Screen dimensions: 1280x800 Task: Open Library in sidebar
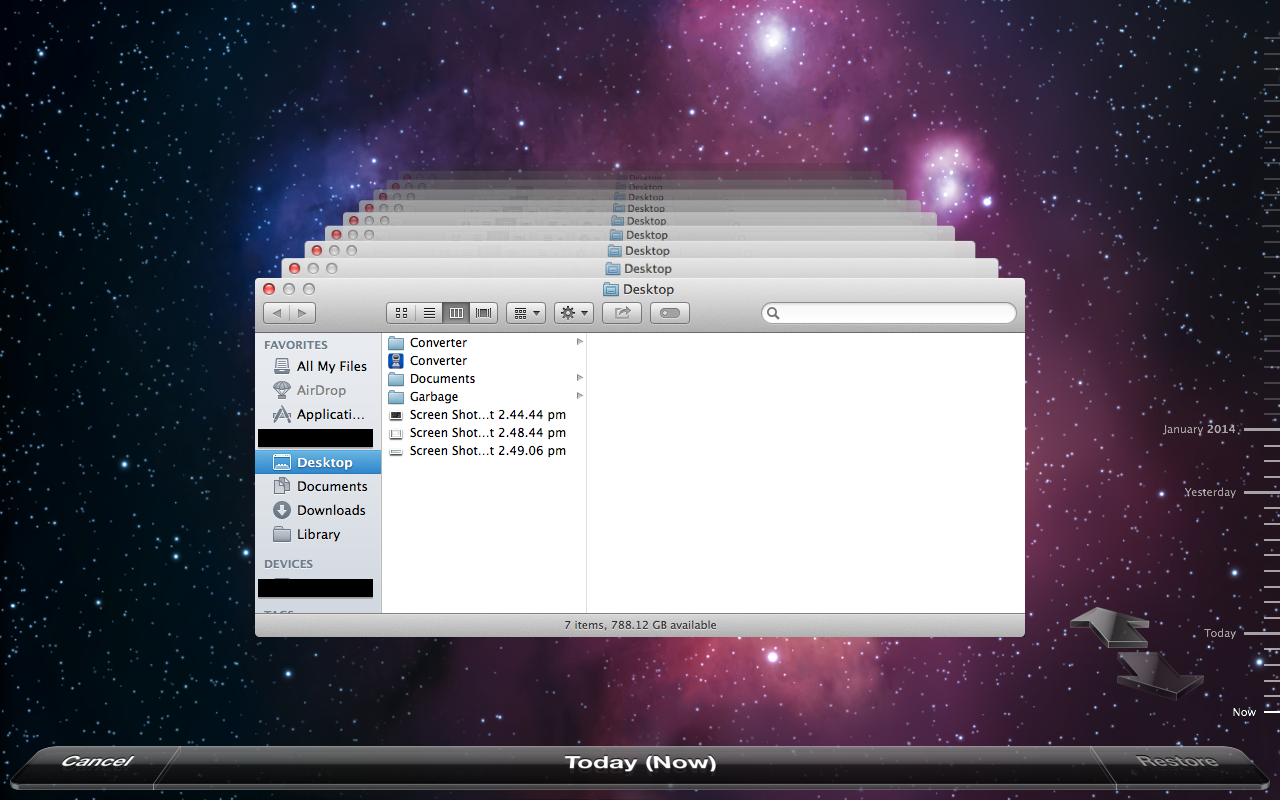[319, 534]
